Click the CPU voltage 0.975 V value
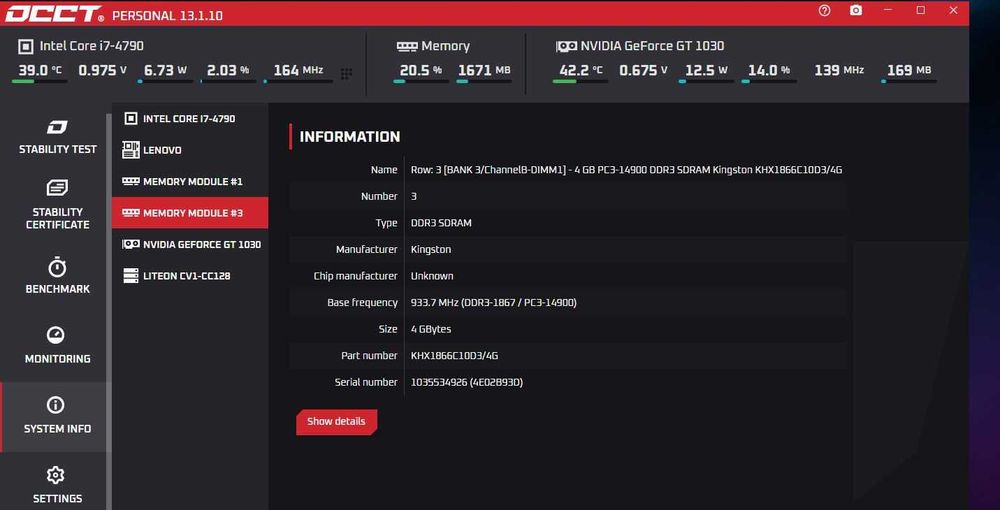Viewport: 1000px width, 510px height. click(102, 70)
